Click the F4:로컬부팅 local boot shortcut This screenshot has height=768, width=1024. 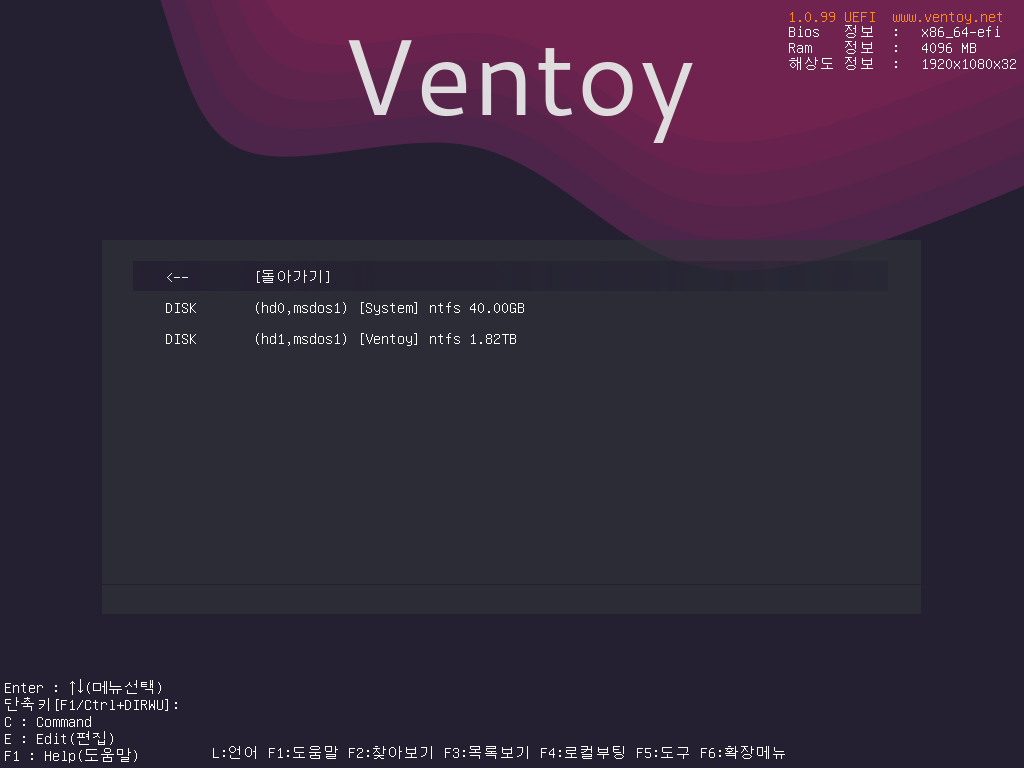pyautogui.click(x=583, y=753)
